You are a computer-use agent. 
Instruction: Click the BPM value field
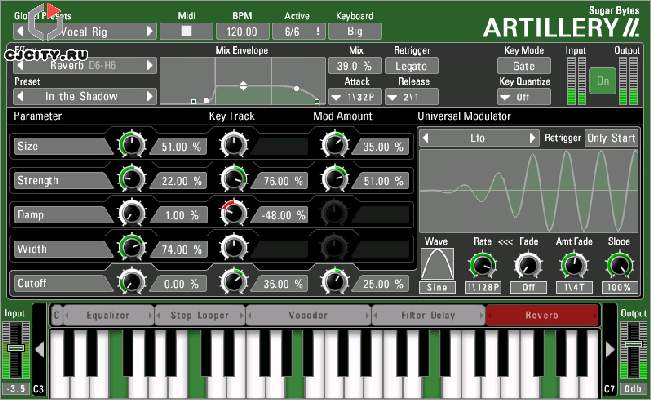(242, 31)
